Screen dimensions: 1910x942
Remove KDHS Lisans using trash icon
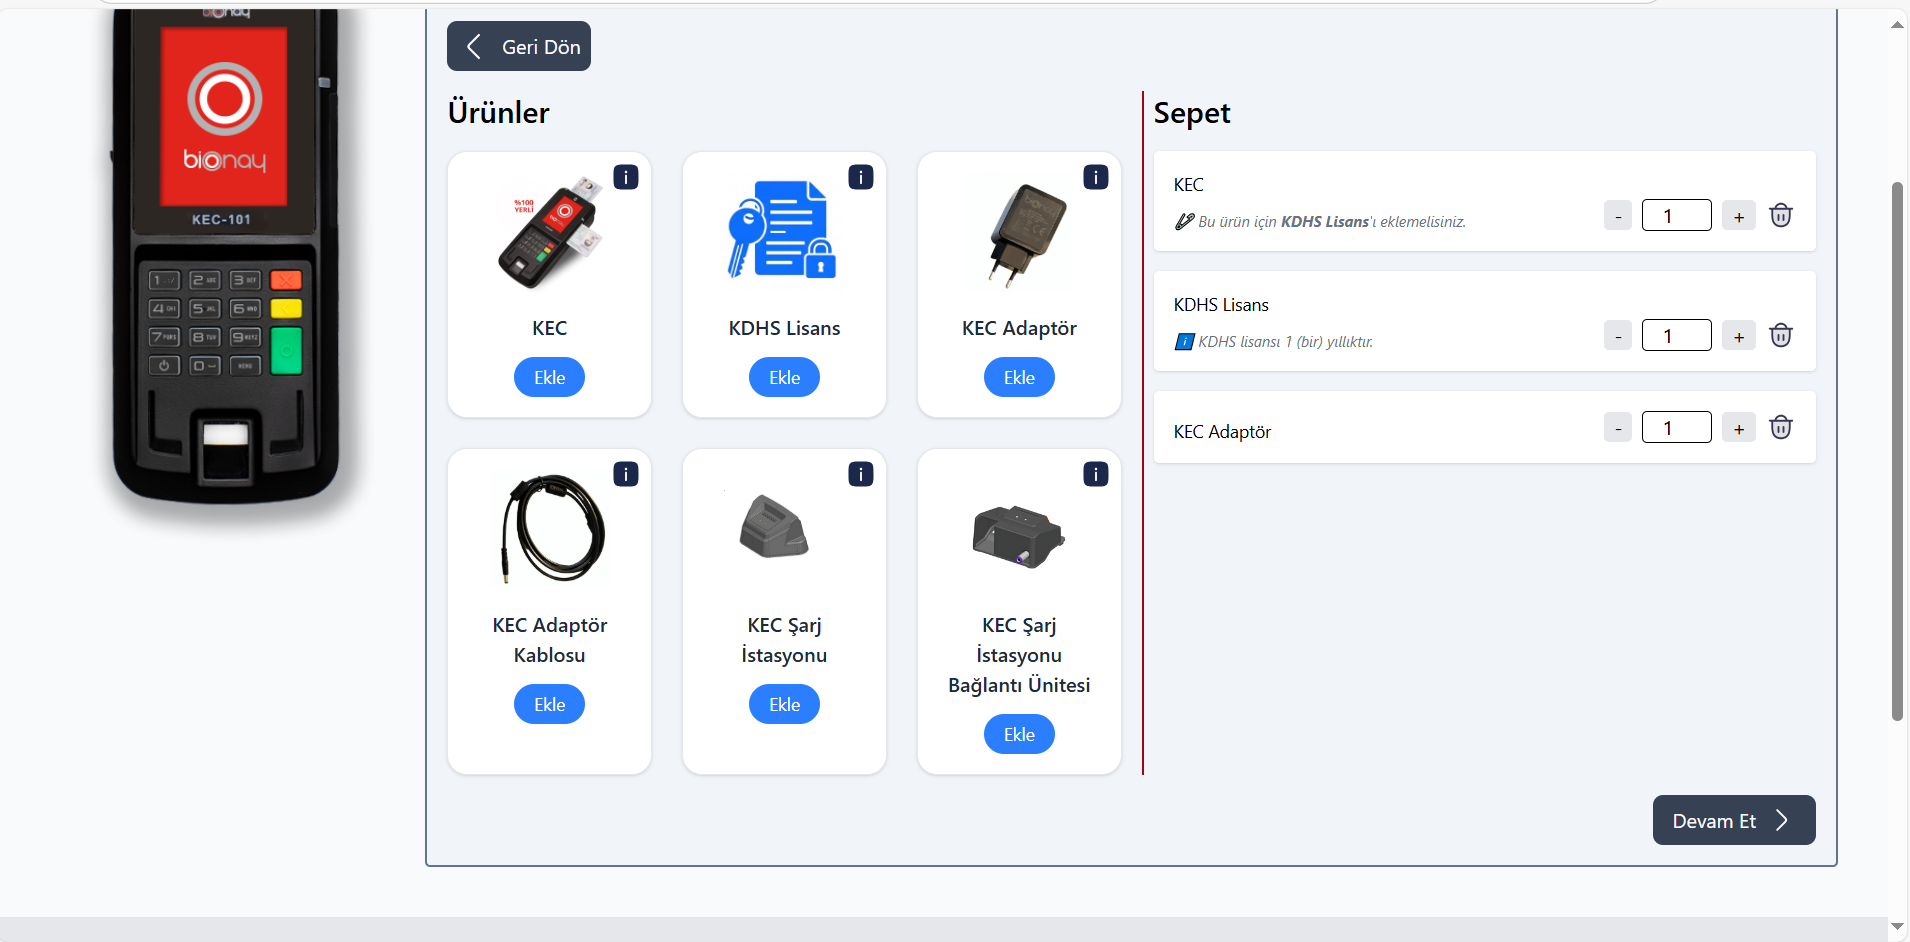click(1780, 336)
